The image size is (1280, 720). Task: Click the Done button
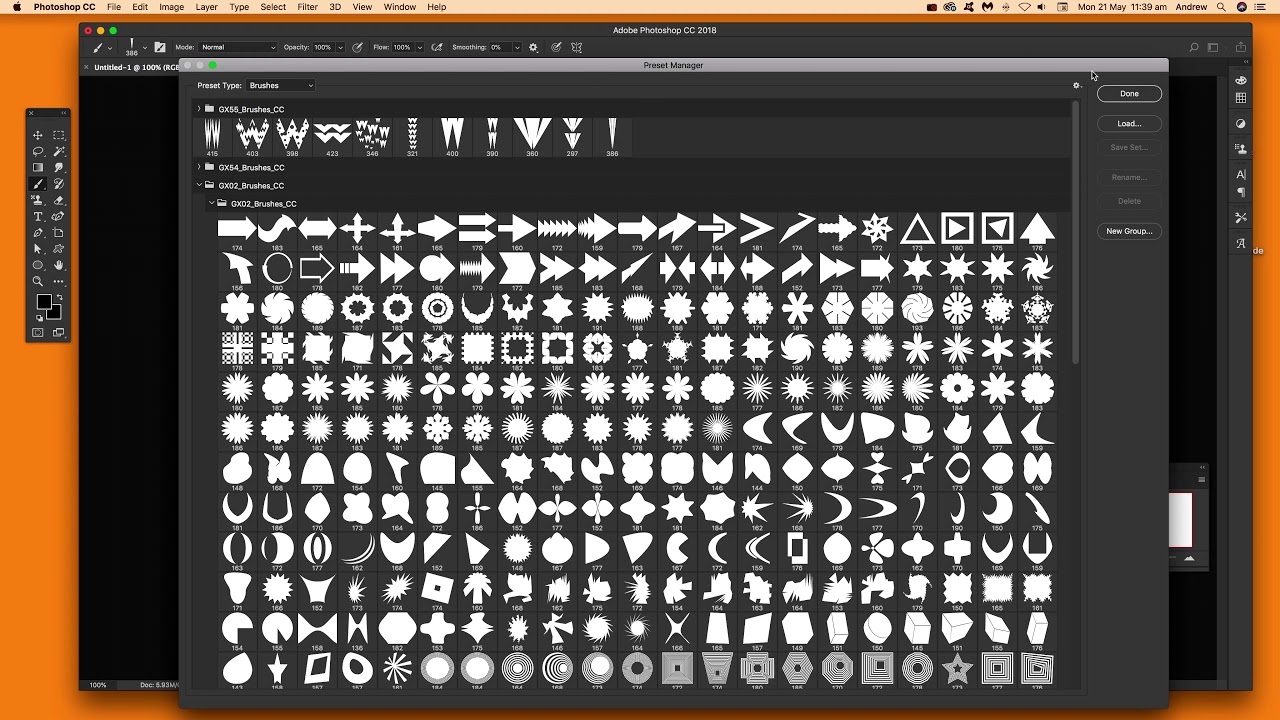coord(1129,94)
